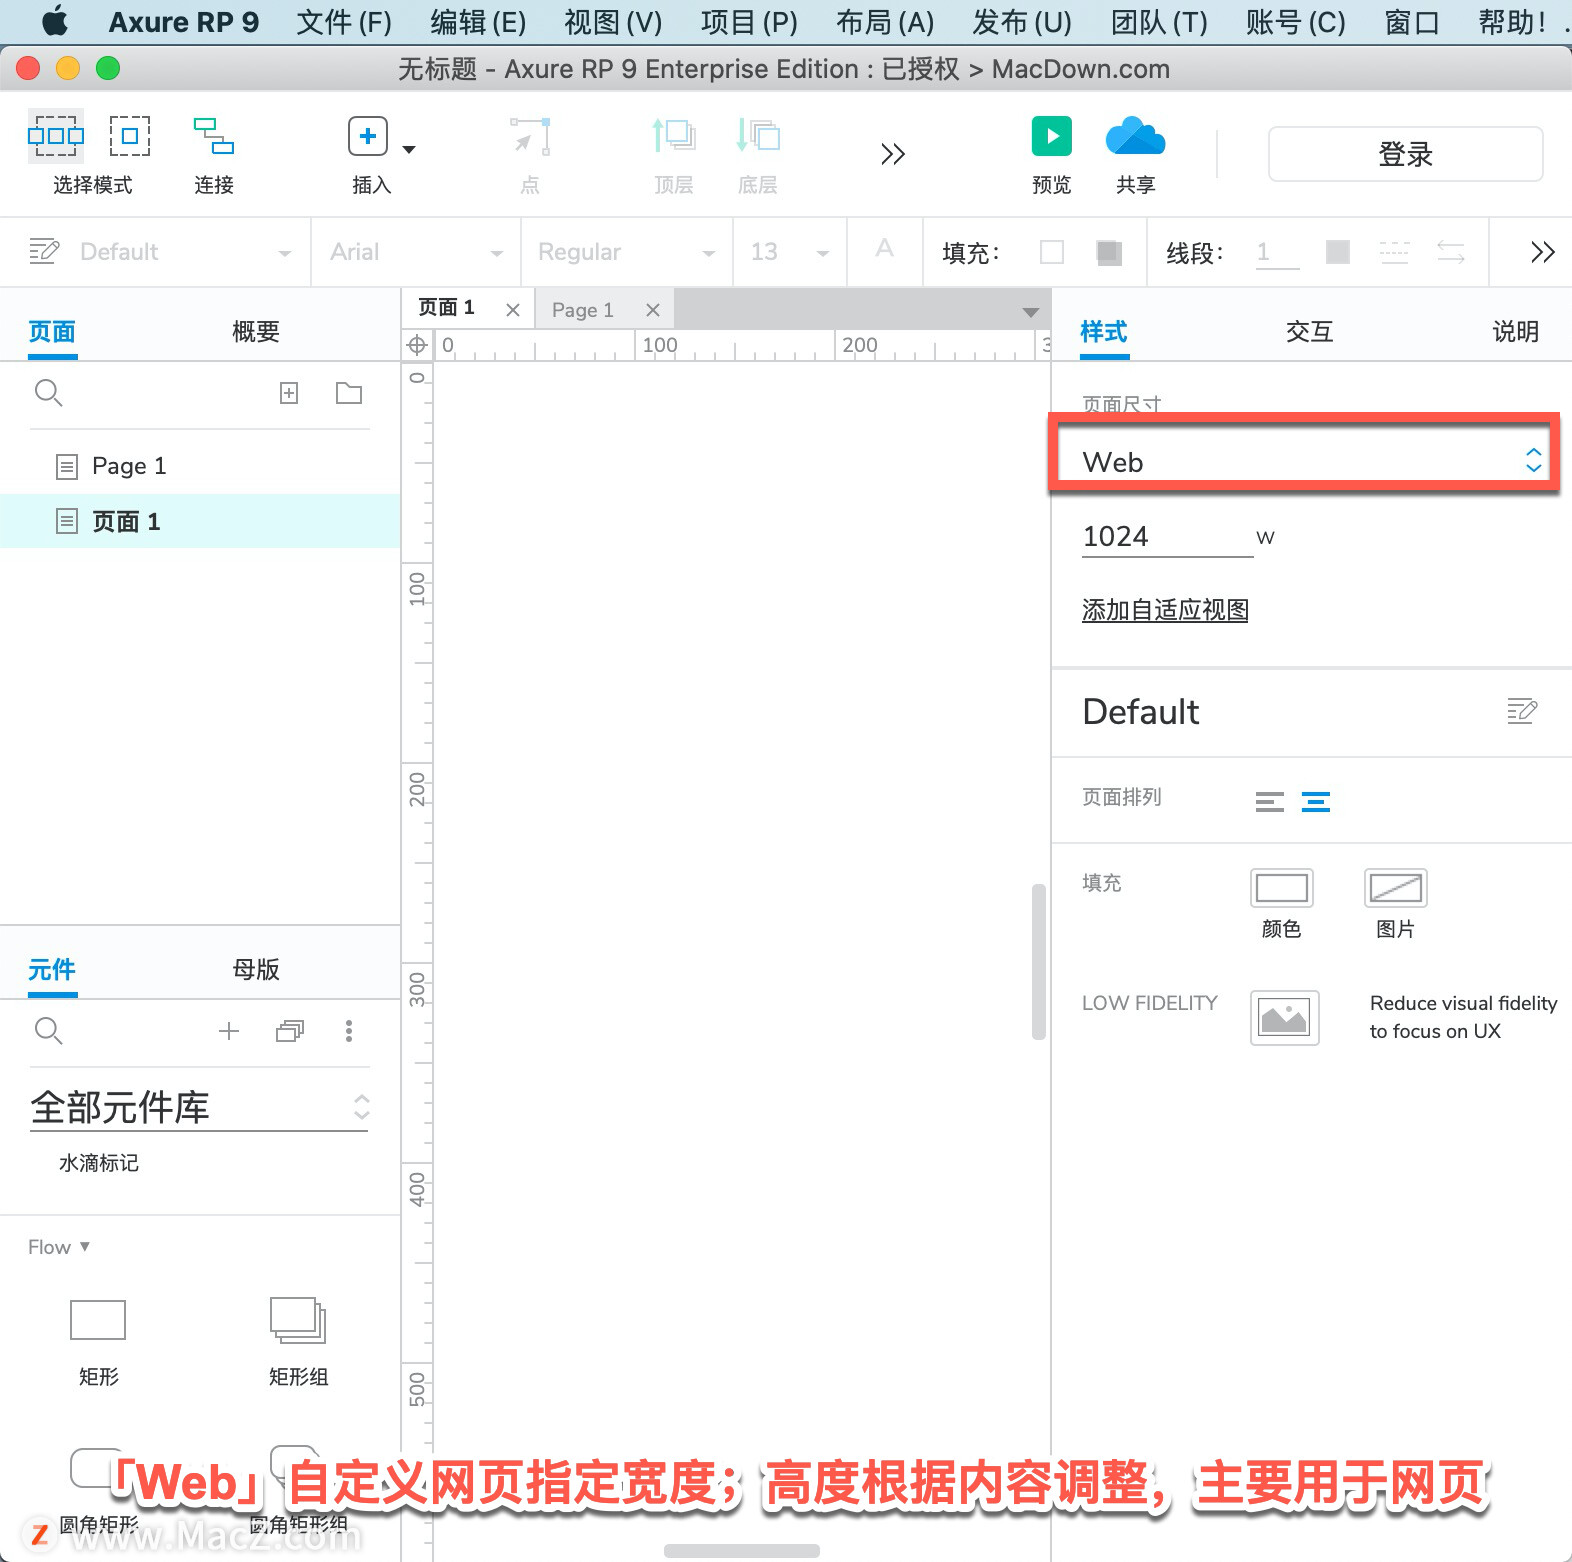Click the gray shadow fill swatch
The width and height of the screenshot is (1572, 1562).
tap(1108, 252)
